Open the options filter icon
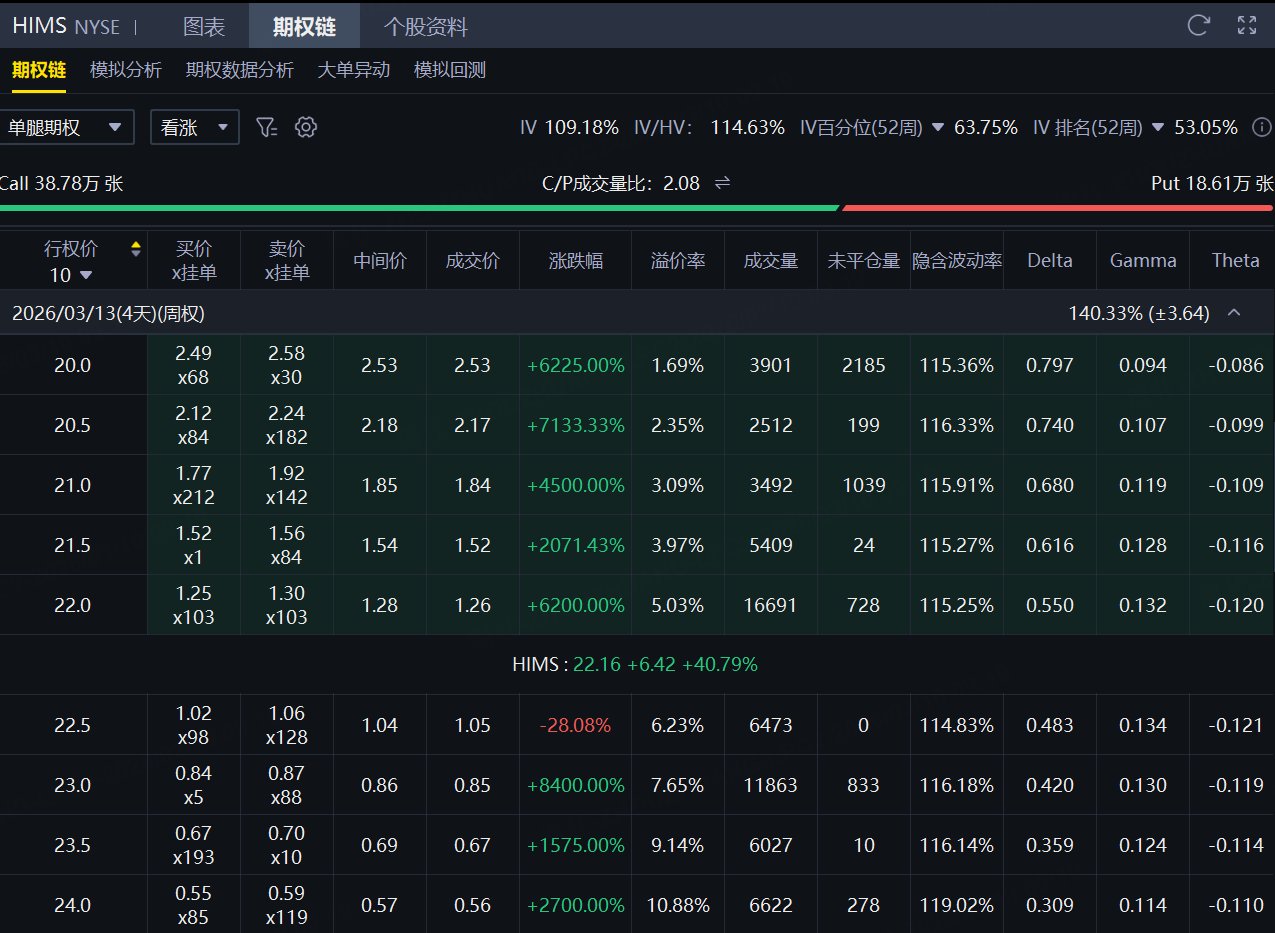This screenshot has height=933, width=1275. (266, 127)
